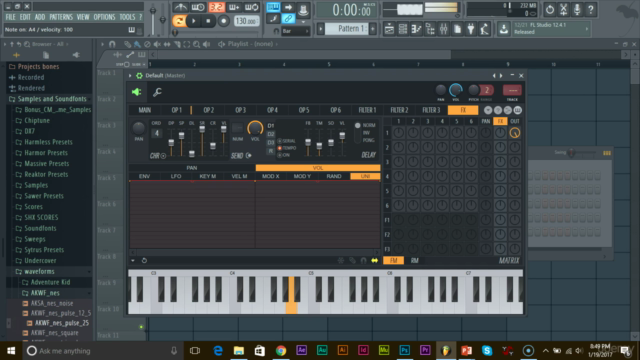
Task: Open Photoshop from the taskbar
Action: tap(404, 351)
